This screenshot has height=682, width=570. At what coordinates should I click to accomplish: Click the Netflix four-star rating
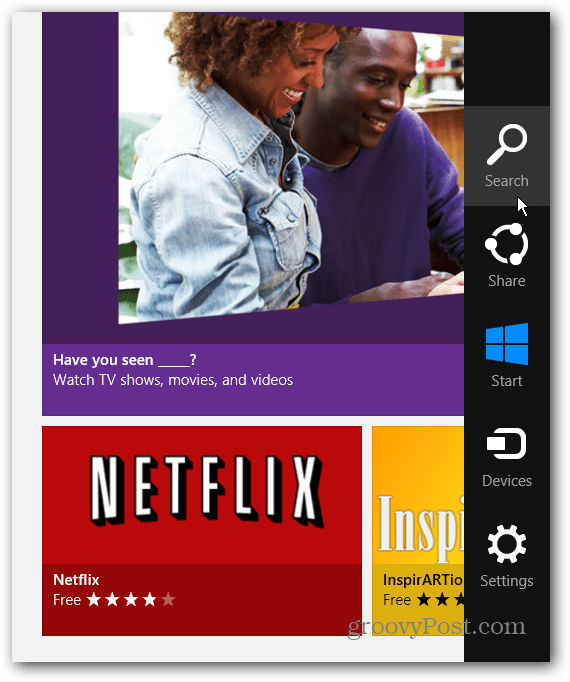point(131,600)
